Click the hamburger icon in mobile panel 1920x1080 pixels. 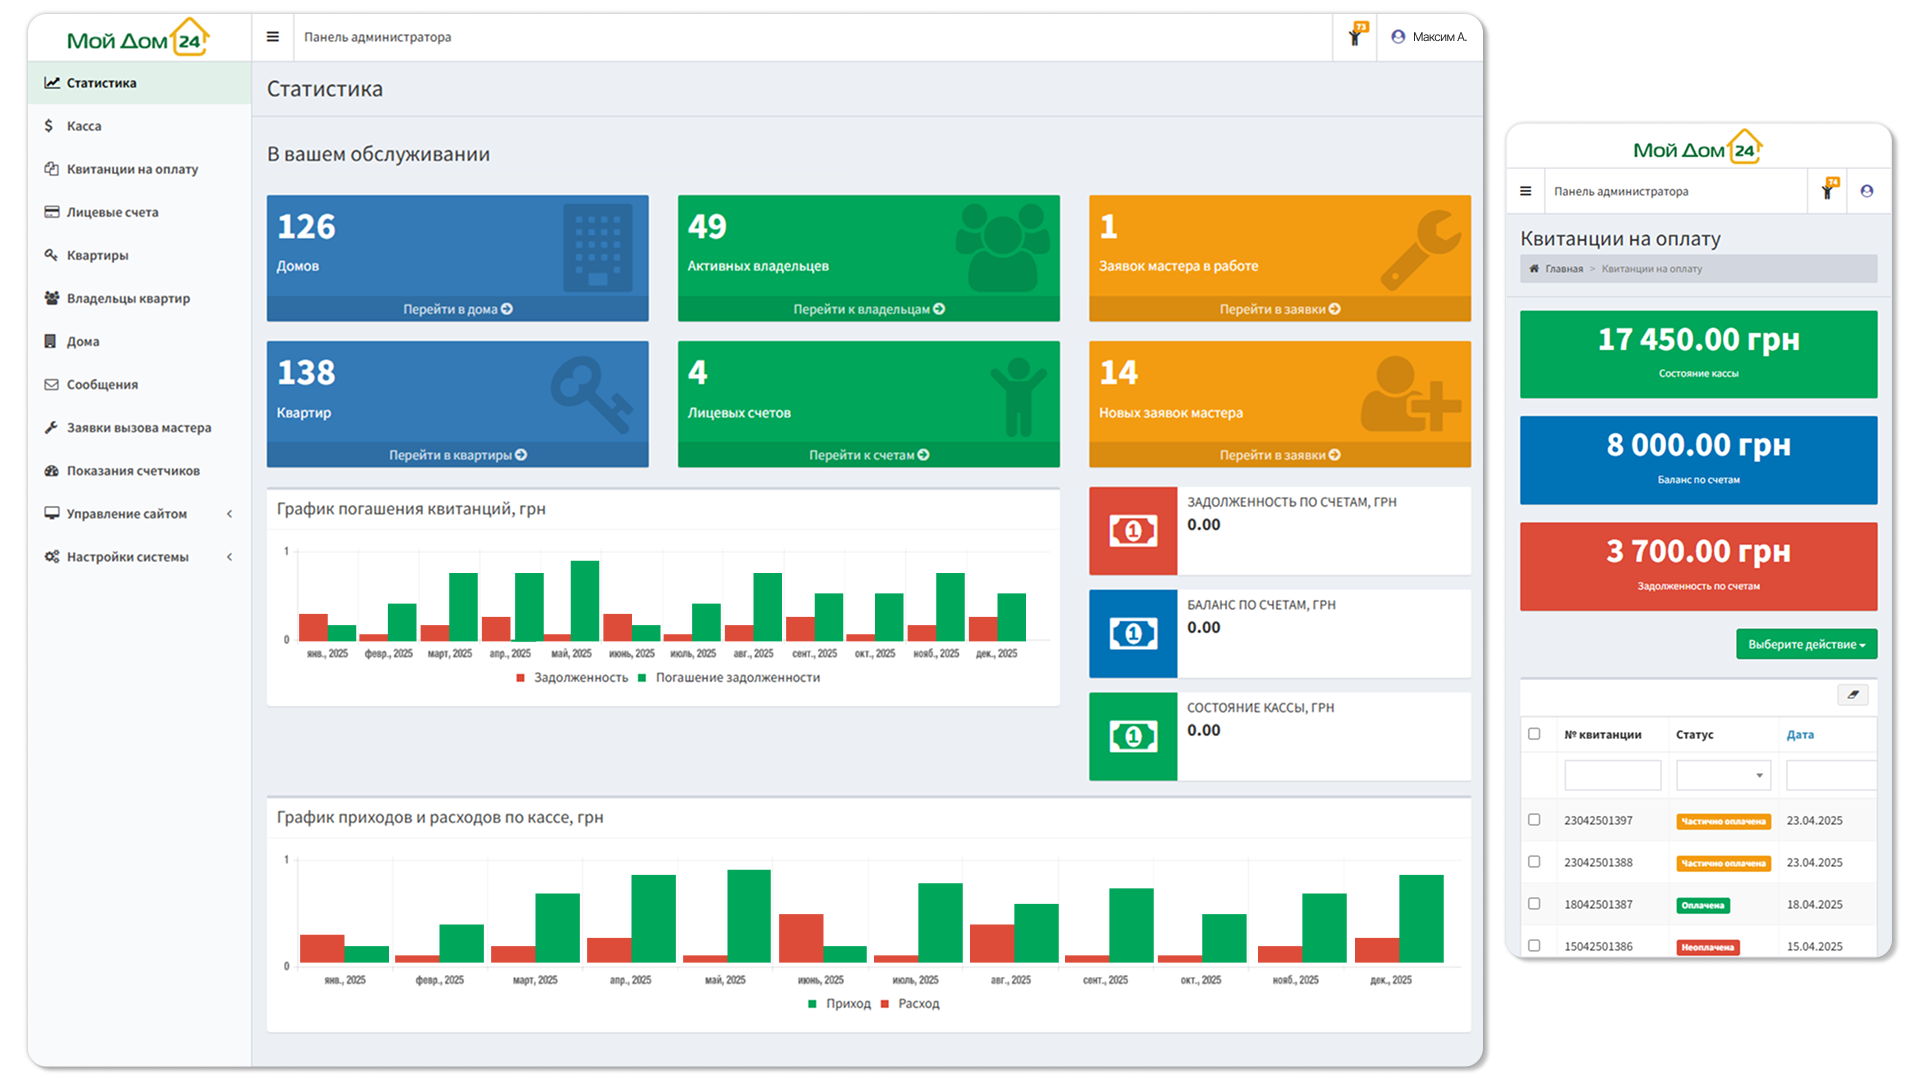[1525, 191]
